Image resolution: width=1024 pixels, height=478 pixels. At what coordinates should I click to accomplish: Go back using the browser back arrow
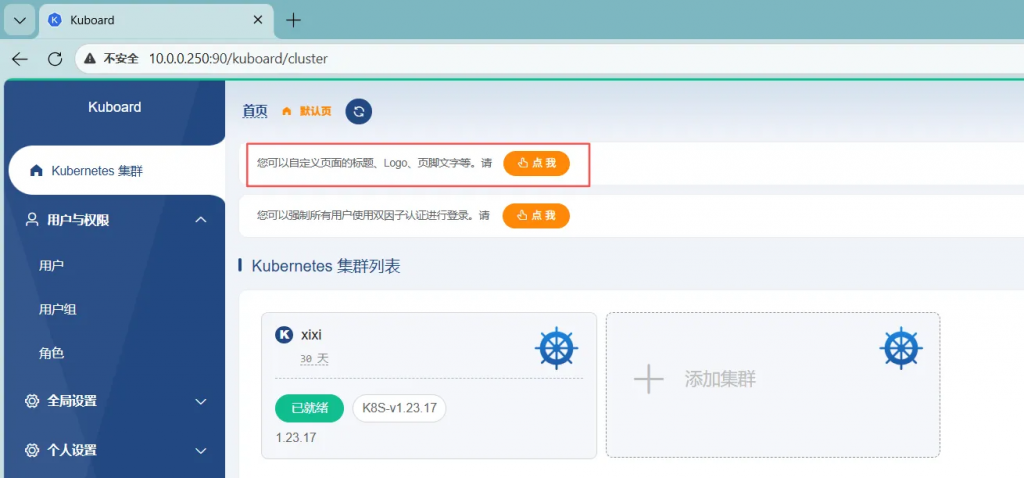click(x=20, y=59)
